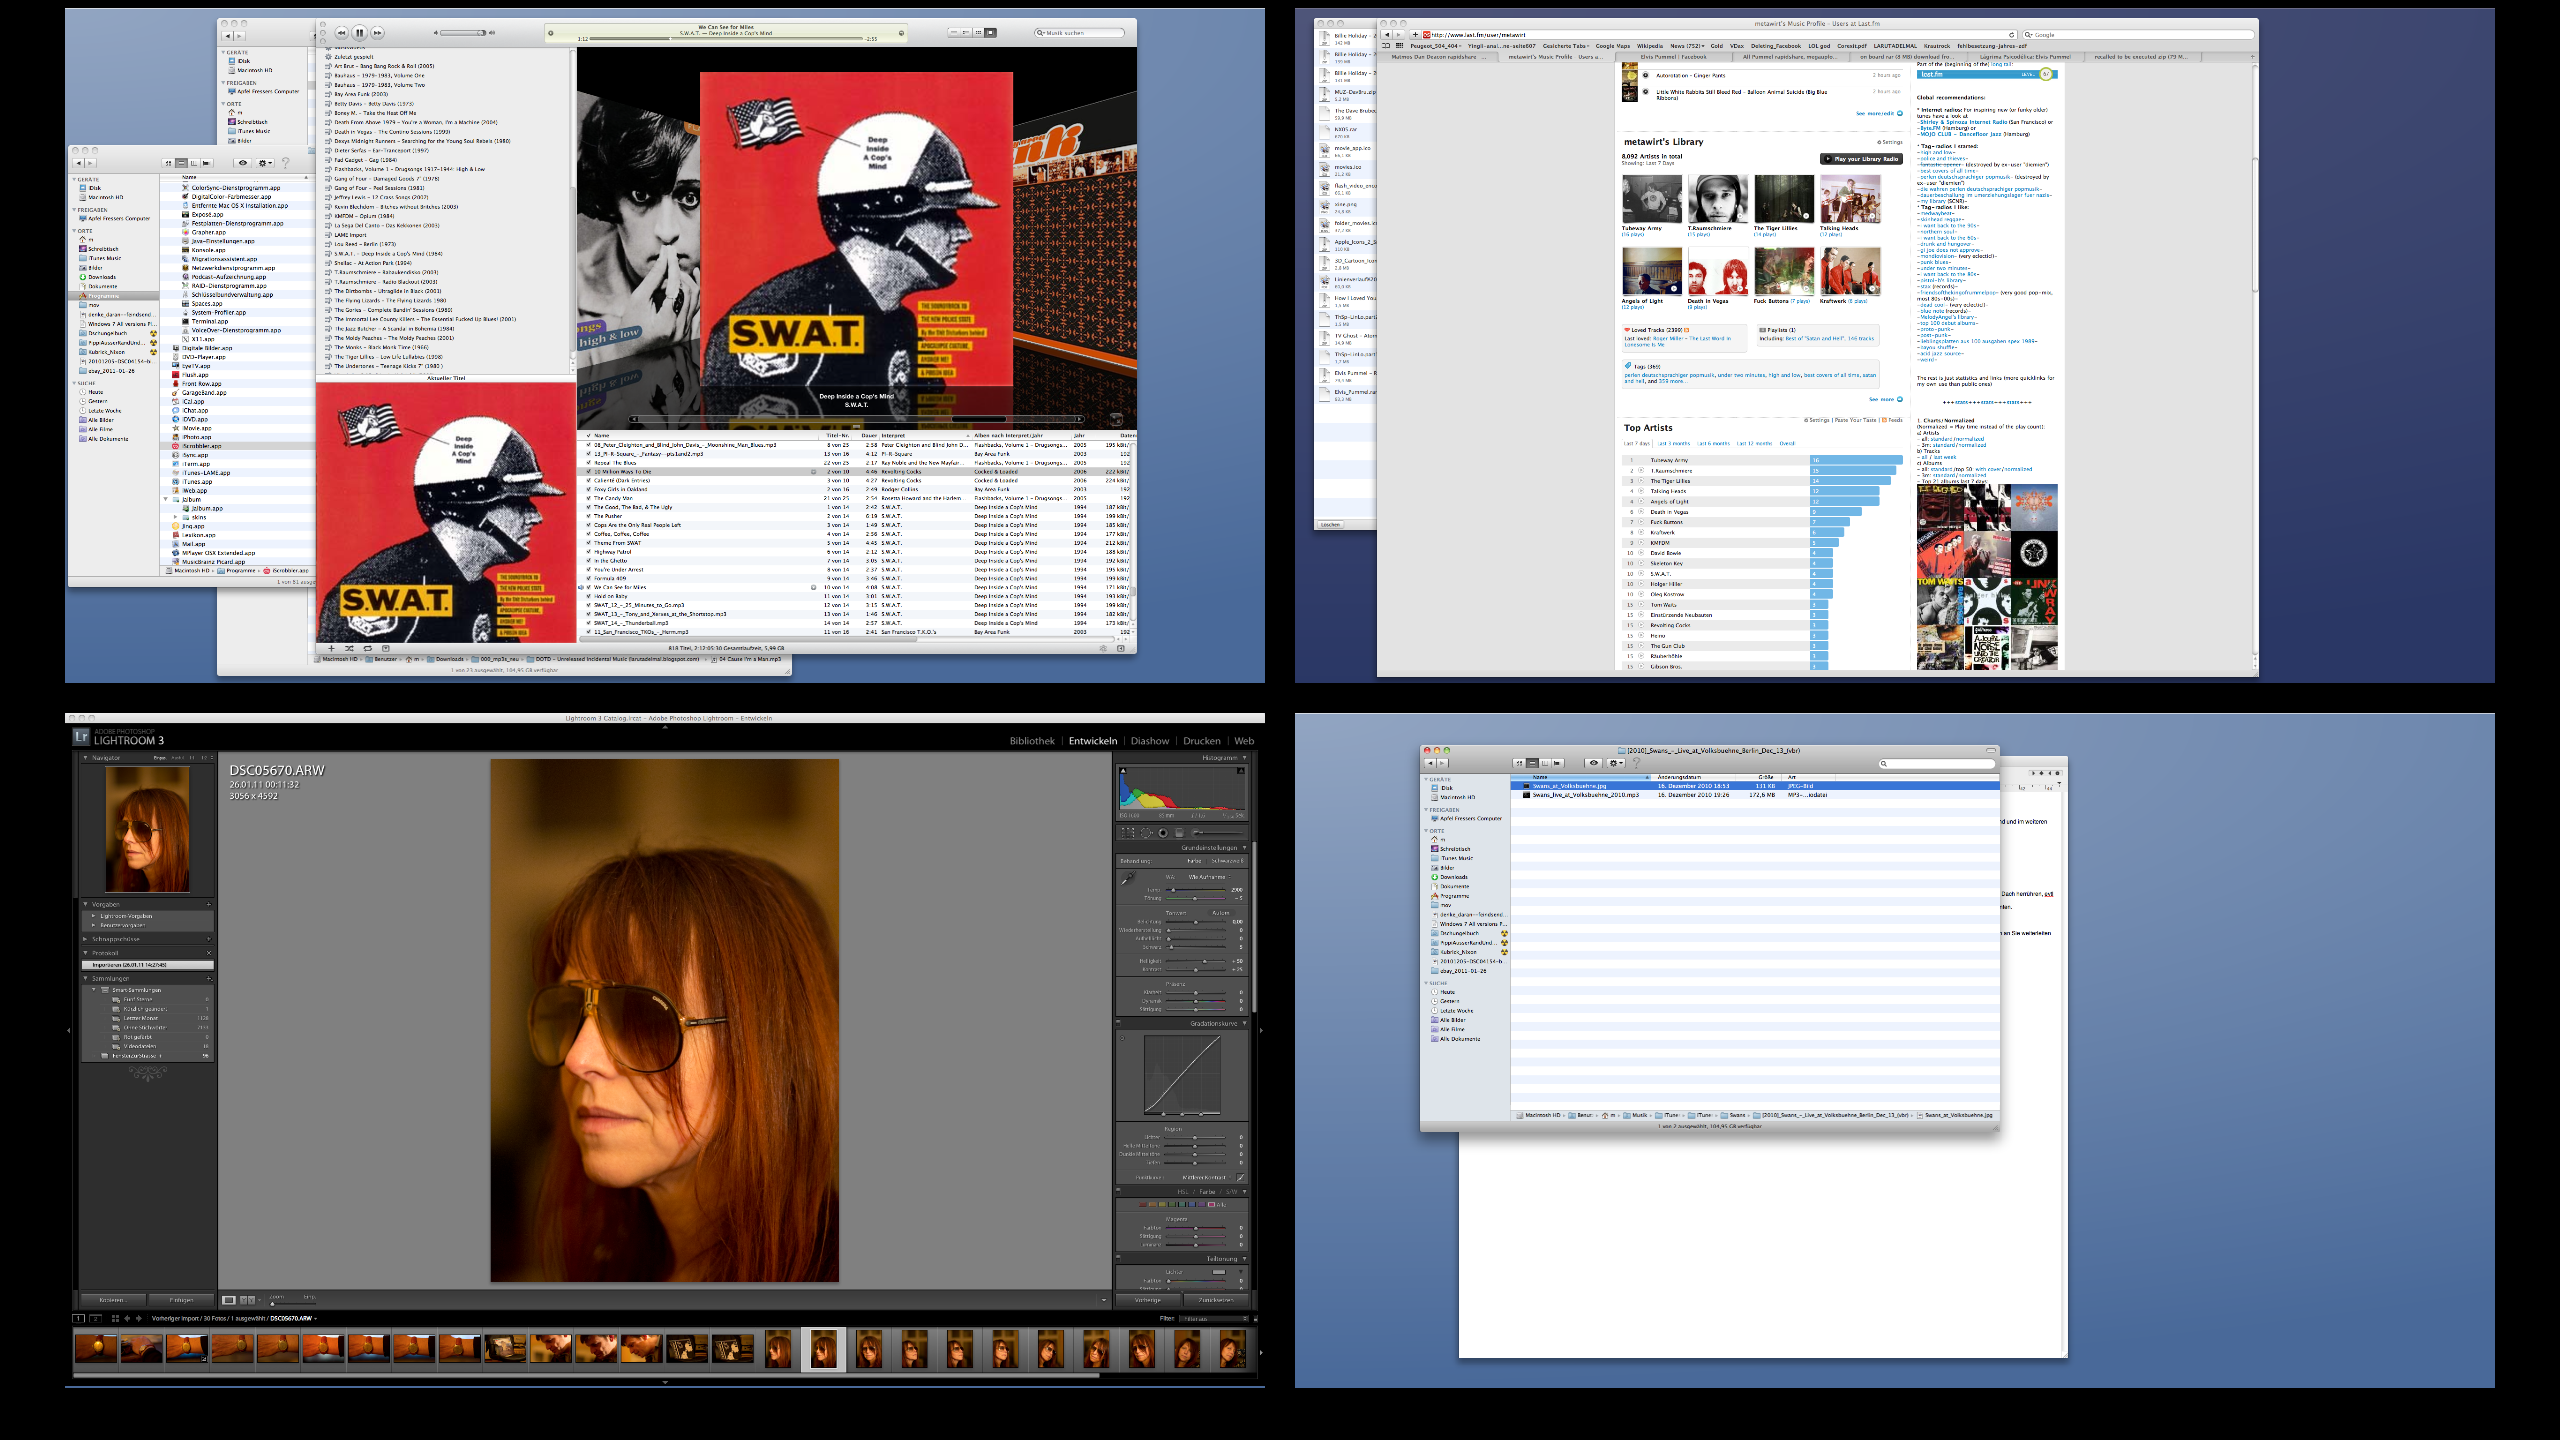Select the Lightroom crop overlay tool
This screenshot has width=2560, height=1440.
1127,833
